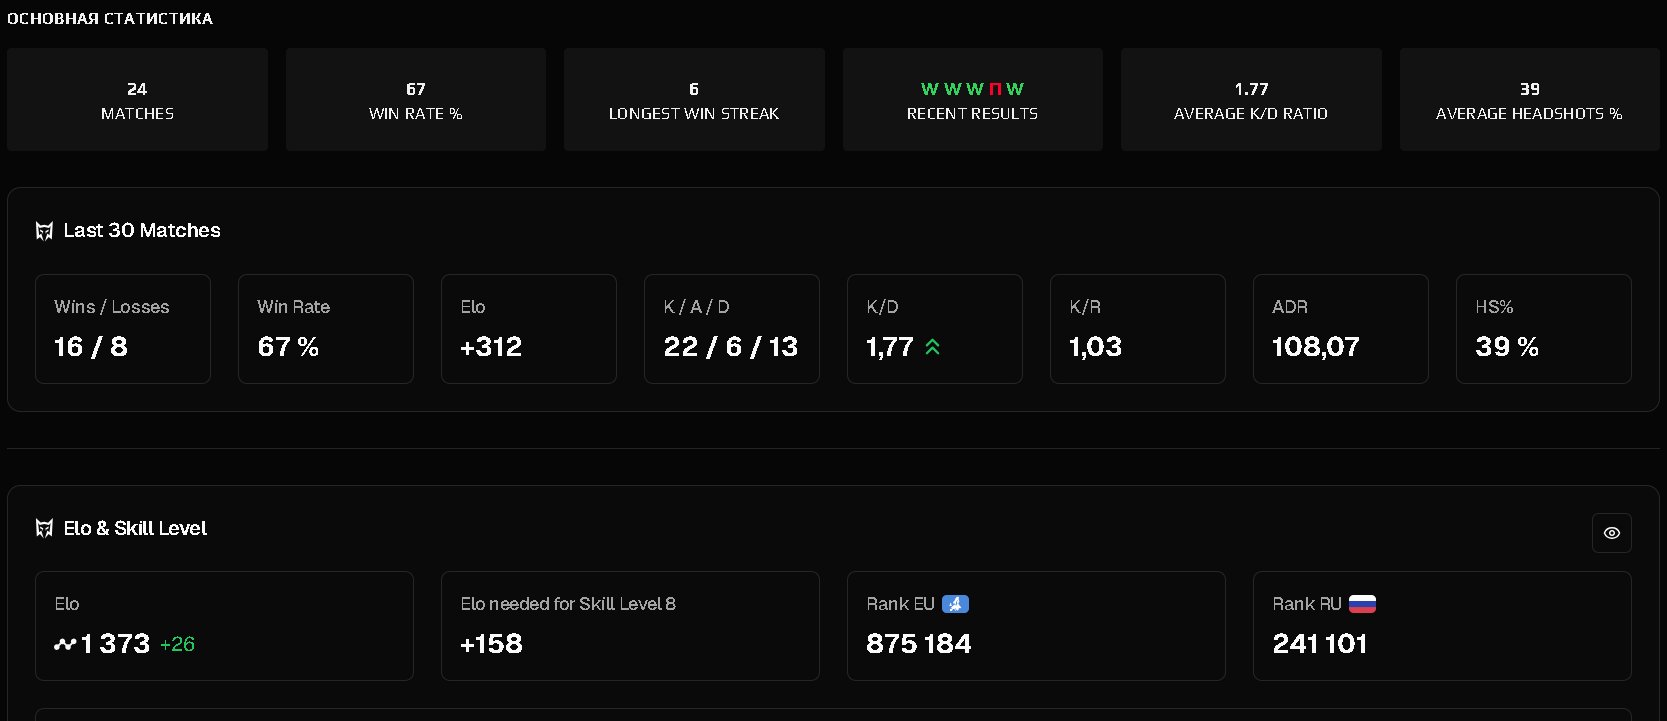The height and width of the screenshot is (721, 1667).
Task: Click the ADR value 108,07
Action: (x=1316, y=347)
